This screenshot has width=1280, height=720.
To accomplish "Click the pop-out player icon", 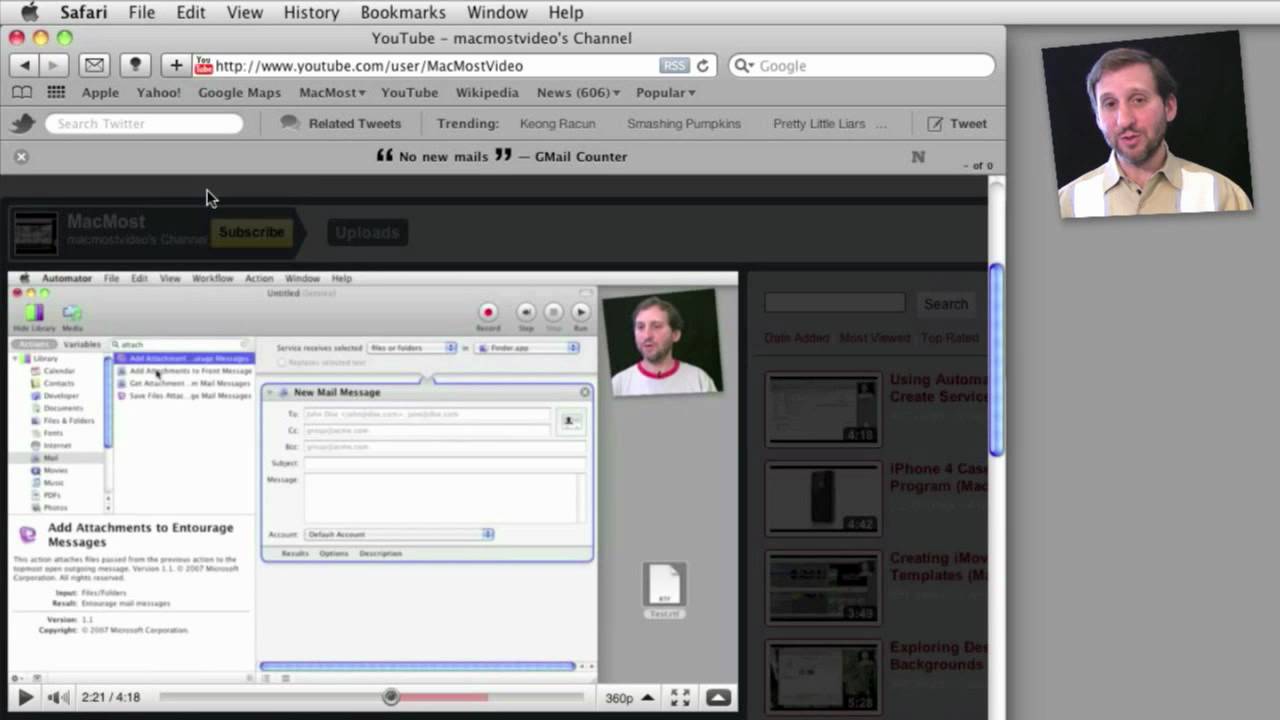I will click(x=718, y=698).
